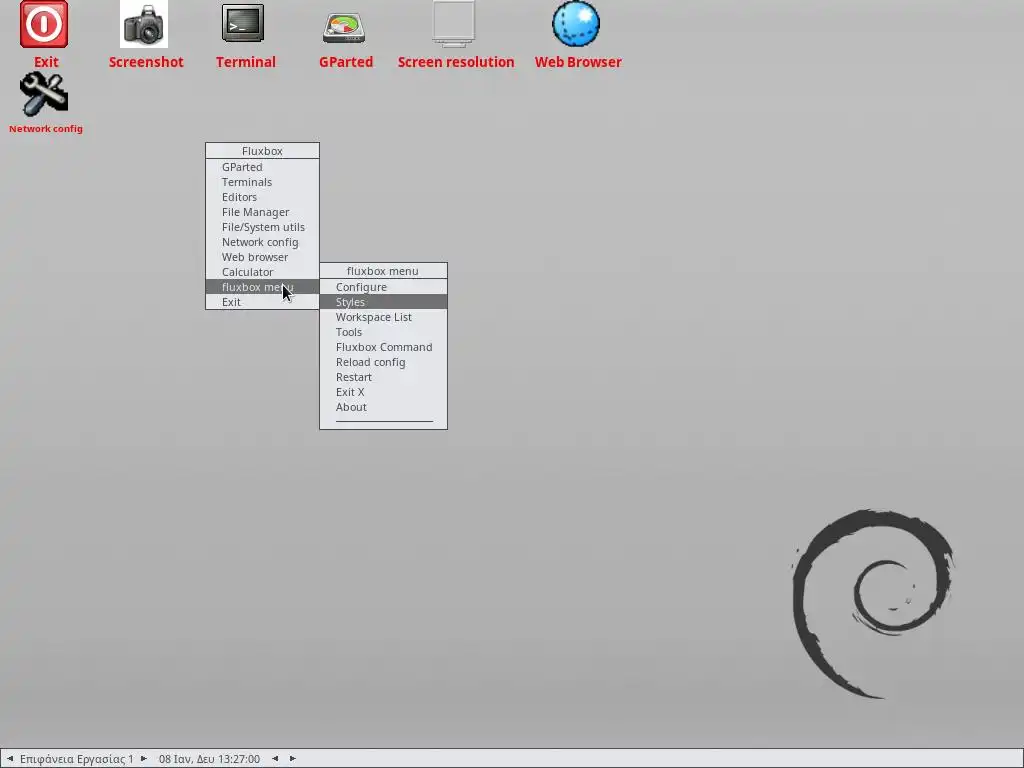Screen dimensions: 1024x768
Task: Launch Calculator from the Fluxbox menu
Action: [263, 272]
